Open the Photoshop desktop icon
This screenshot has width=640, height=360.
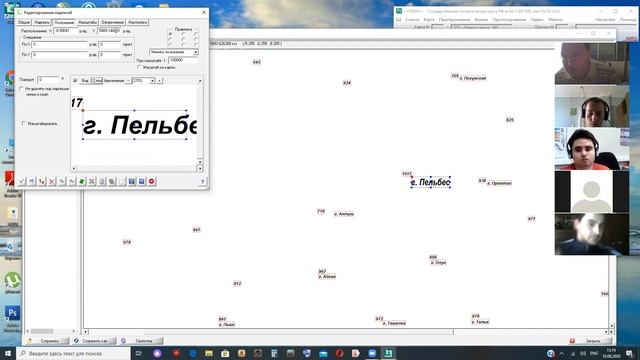[x=12, y=313]
